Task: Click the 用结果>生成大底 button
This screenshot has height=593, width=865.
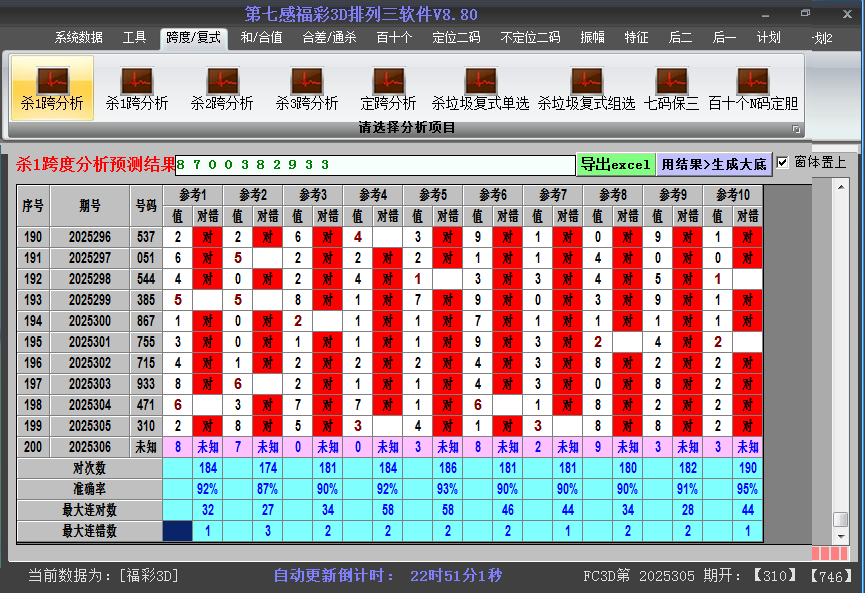Action: (714, 164)
